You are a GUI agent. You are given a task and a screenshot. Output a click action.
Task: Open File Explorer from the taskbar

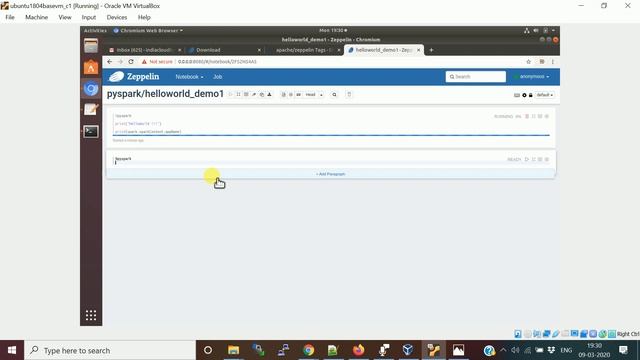point(233,350)
